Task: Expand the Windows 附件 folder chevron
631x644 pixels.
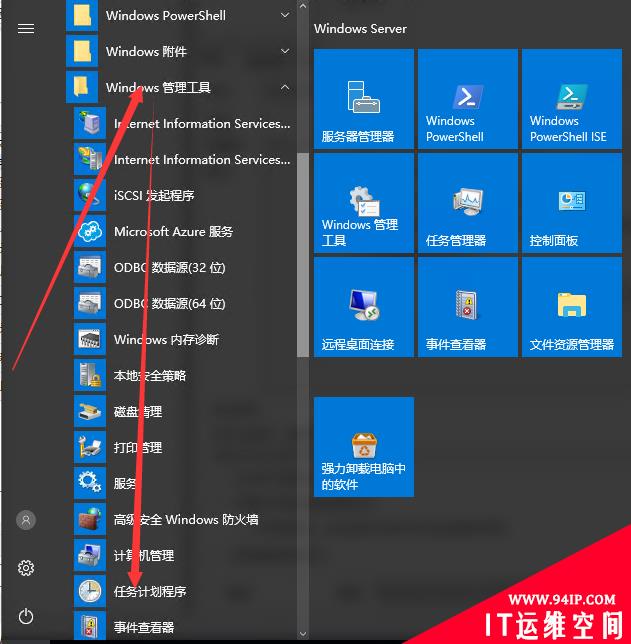Action: coord(285,51)
